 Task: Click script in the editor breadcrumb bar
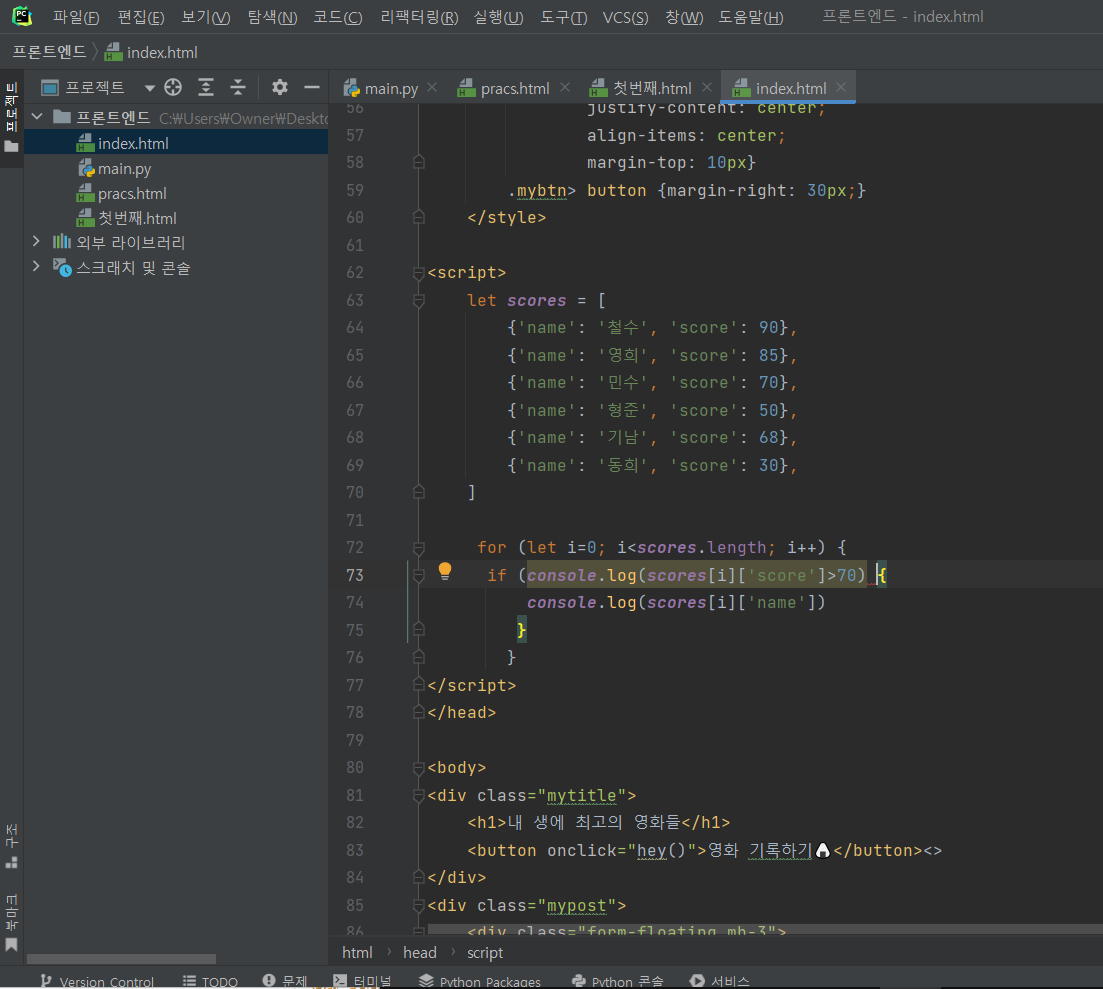click(485, 952)
